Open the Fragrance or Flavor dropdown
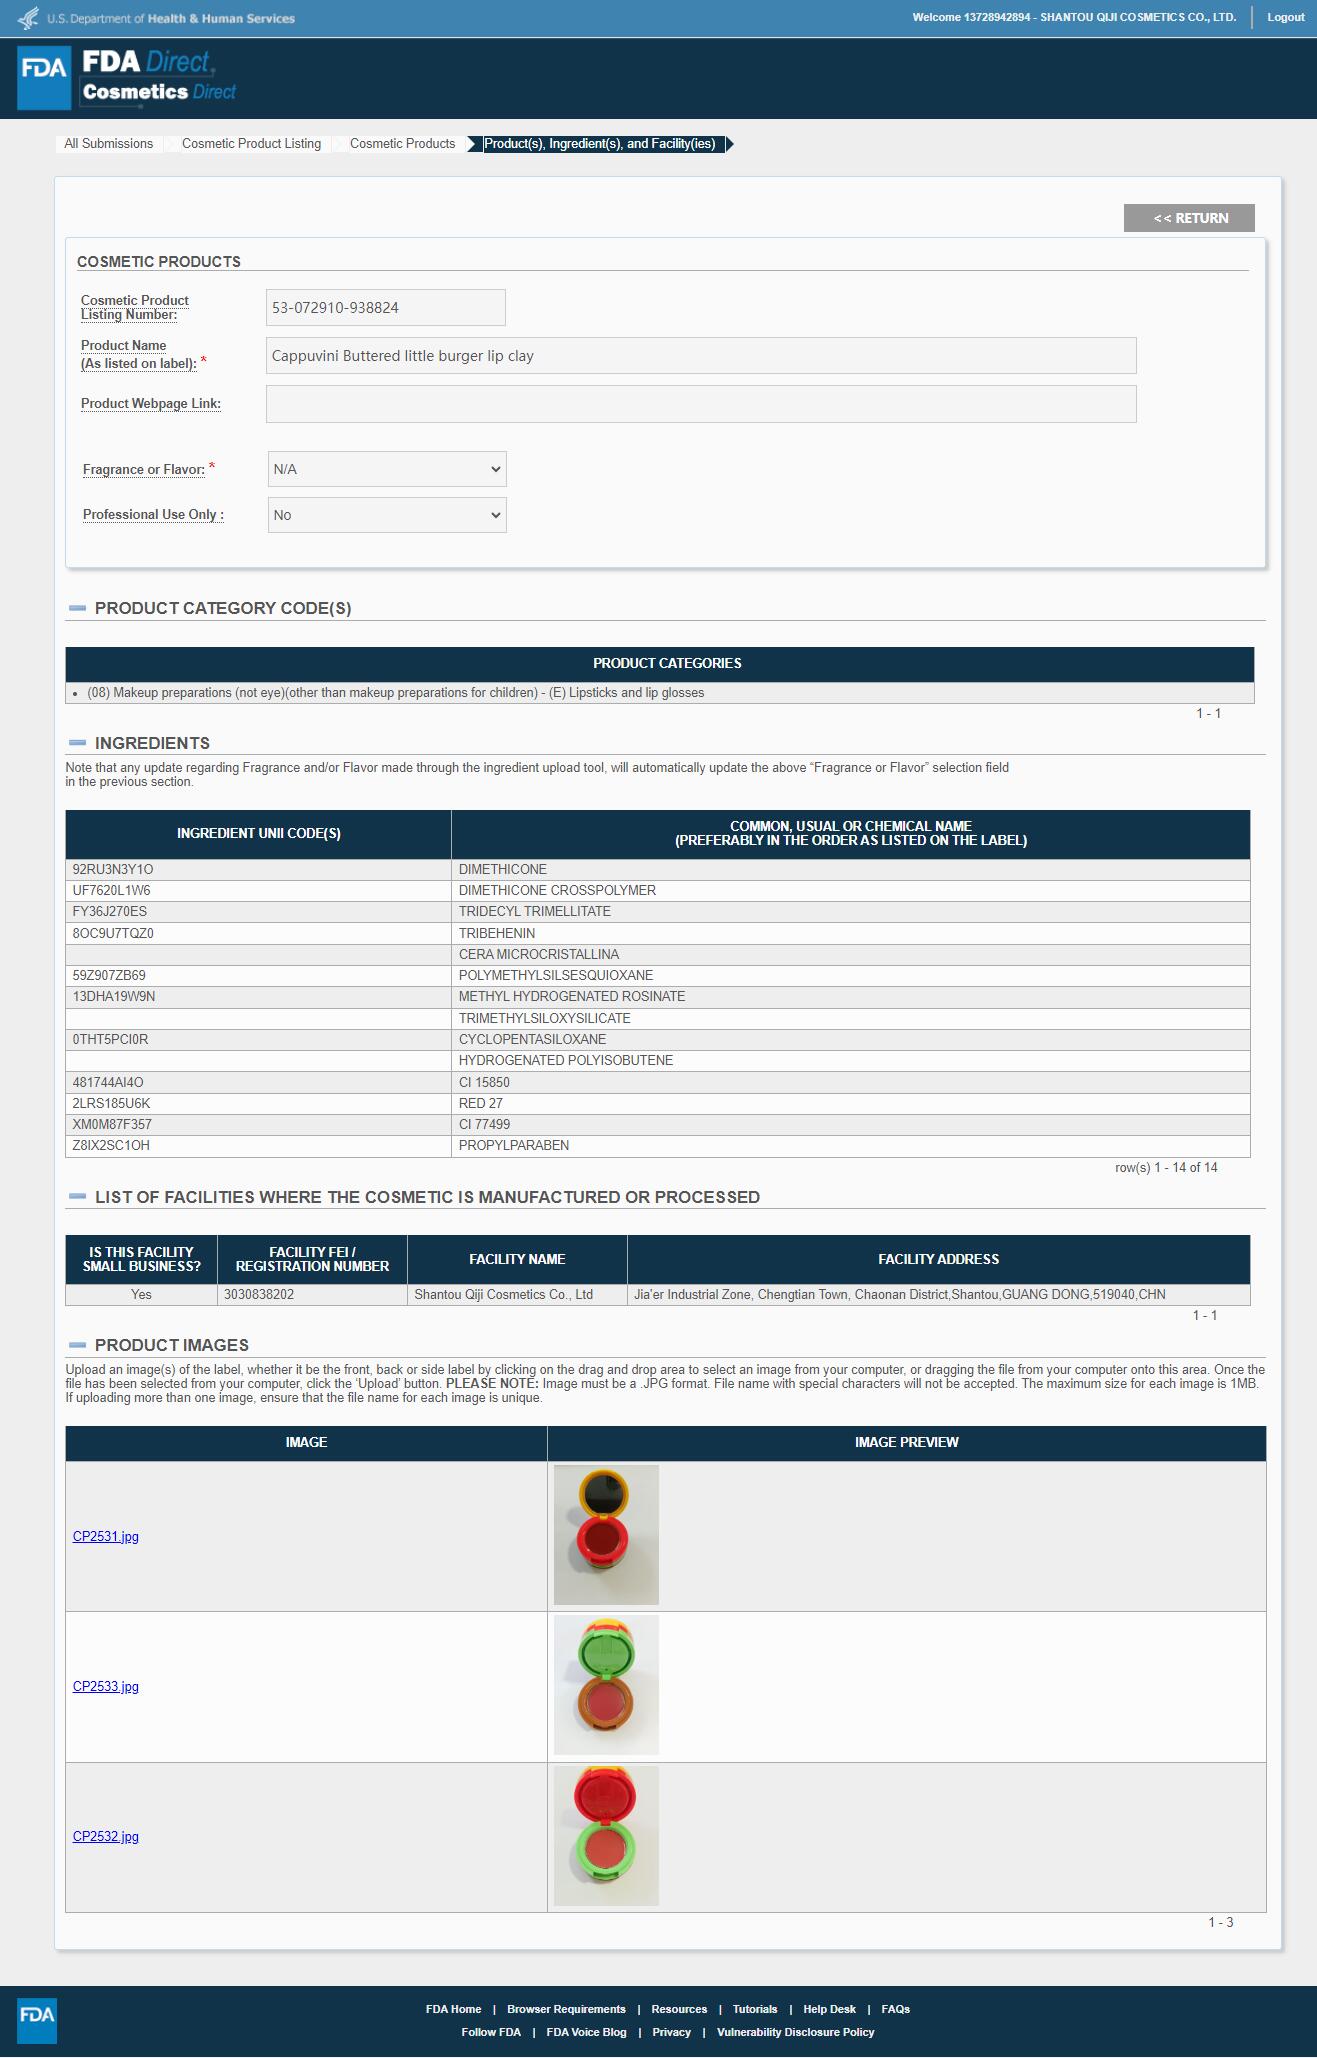 point(387,469)
